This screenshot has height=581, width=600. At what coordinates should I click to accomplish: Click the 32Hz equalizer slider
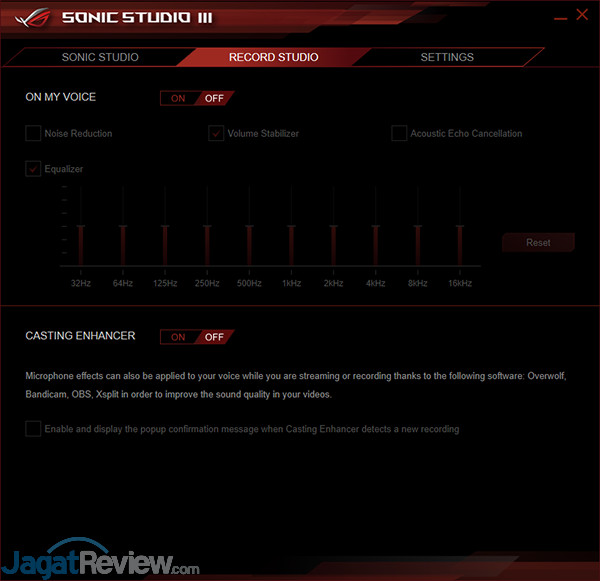(x=81, y=226)
